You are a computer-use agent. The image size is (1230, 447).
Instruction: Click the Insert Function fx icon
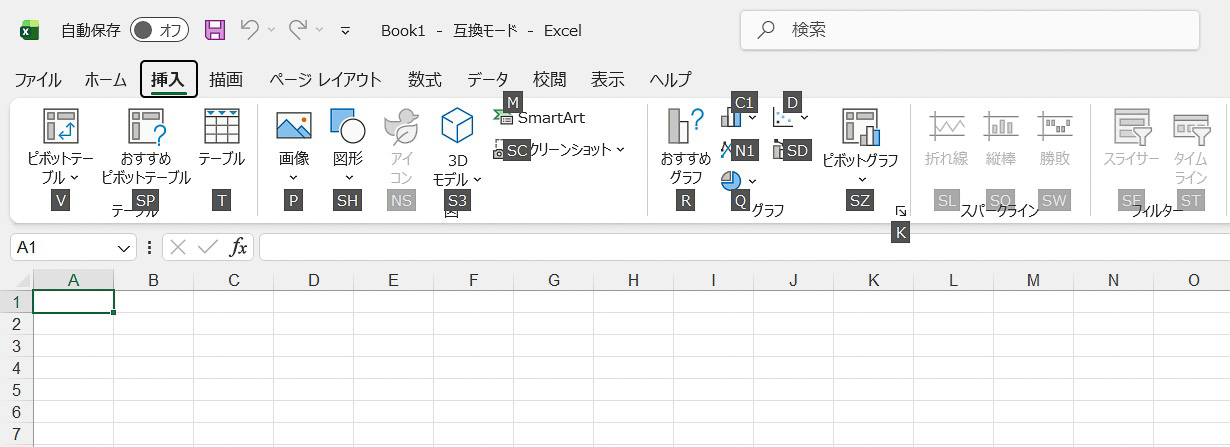238,247
